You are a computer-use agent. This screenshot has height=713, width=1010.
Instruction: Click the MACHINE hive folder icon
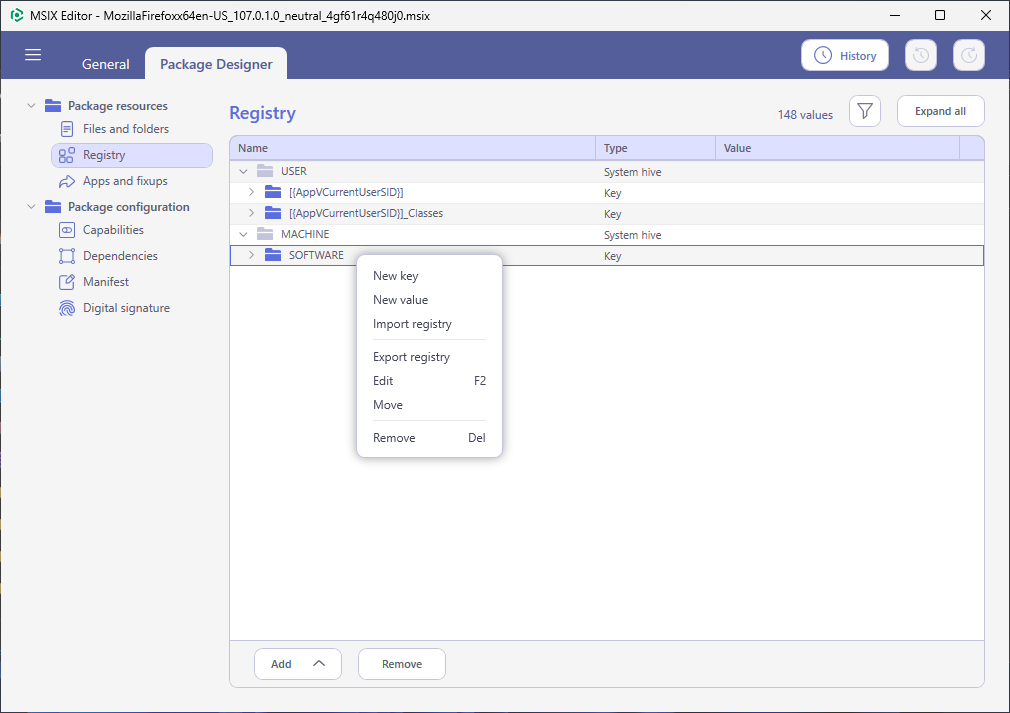pos(265,234)
